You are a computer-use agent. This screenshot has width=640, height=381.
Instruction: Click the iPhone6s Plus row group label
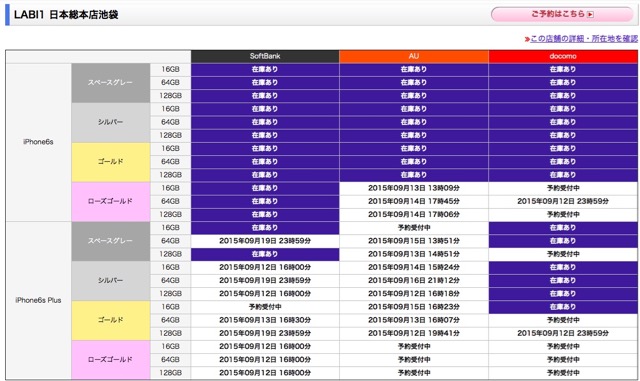[x=38, y=300]
